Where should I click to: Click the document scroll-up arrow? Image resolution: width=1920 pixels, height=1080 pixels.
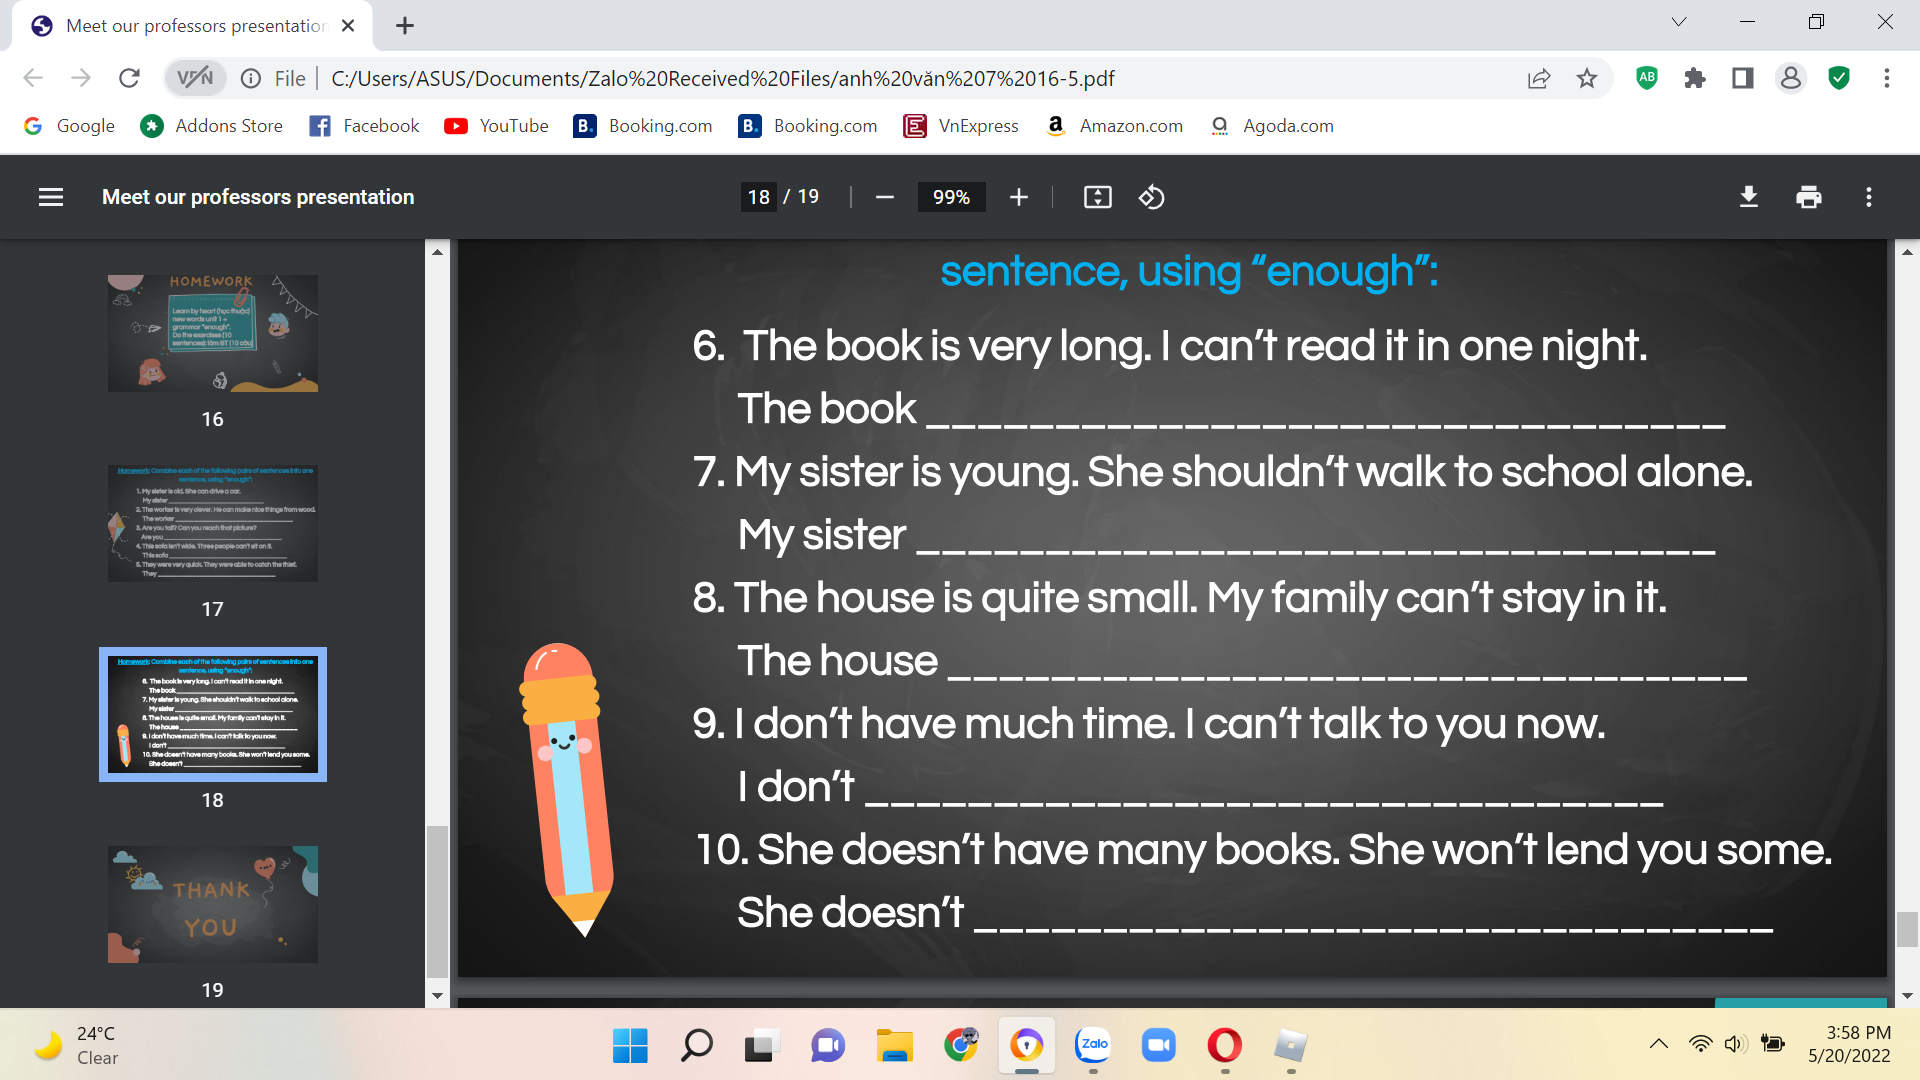pos(1907,252)
